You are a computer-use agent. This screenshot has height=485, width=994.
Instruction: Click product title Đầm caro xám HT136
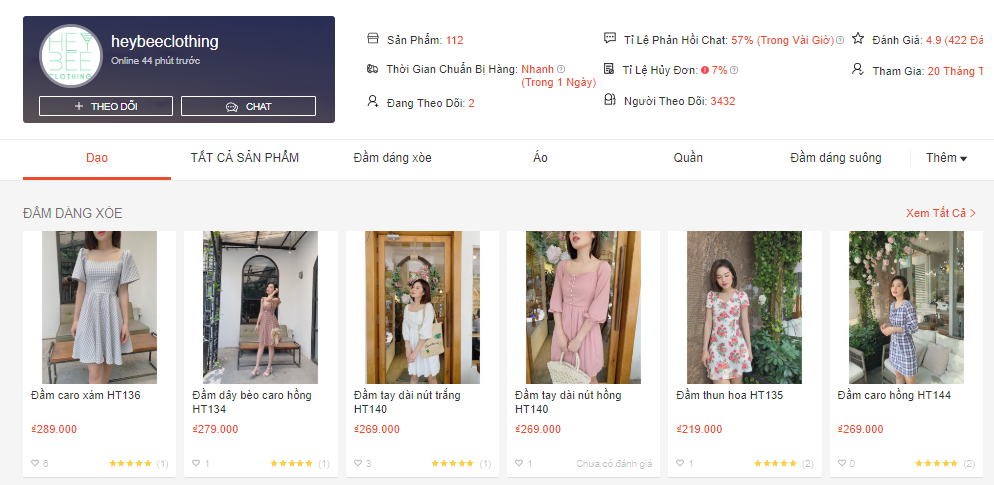point(86,396)
